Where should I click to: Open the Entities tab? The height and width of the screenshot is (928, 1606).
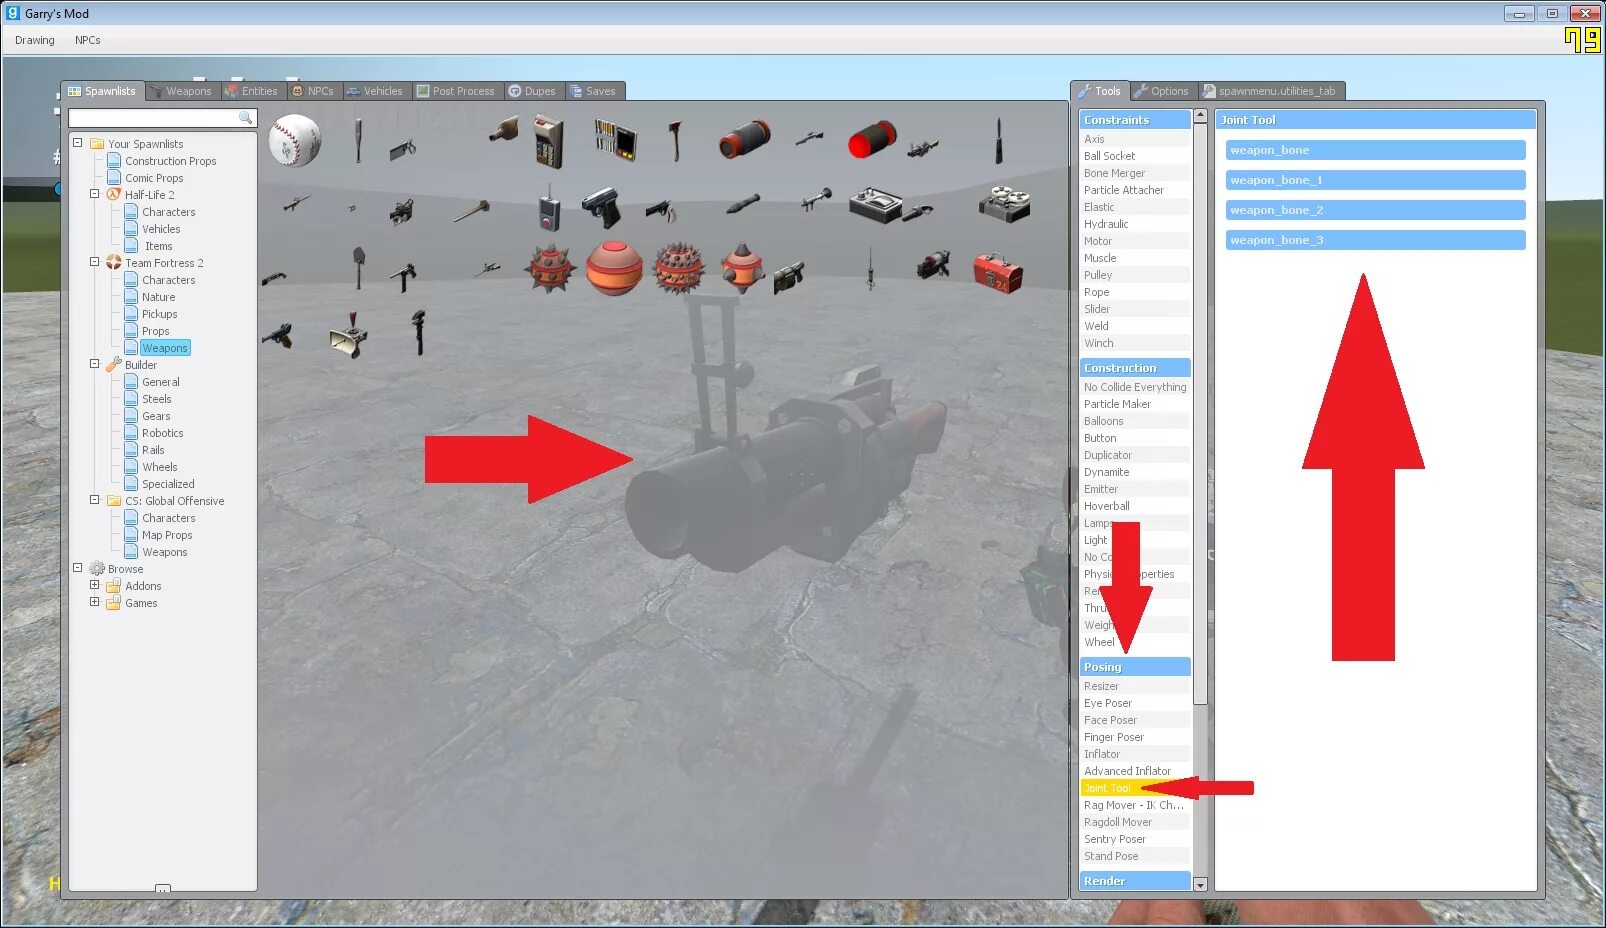(x=252, y=91)
